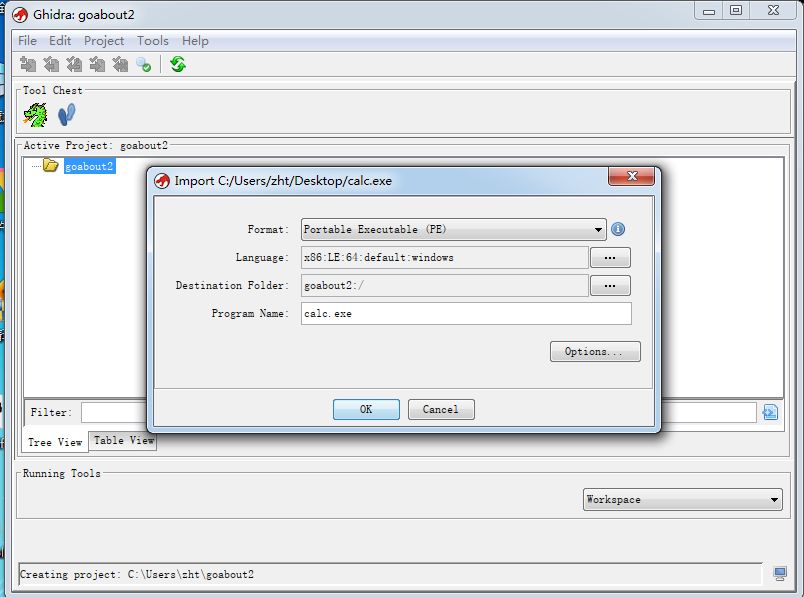Viewport: 804px width, 597px height.
Task: Confirm import with OK button
Action: click(366, 409)
